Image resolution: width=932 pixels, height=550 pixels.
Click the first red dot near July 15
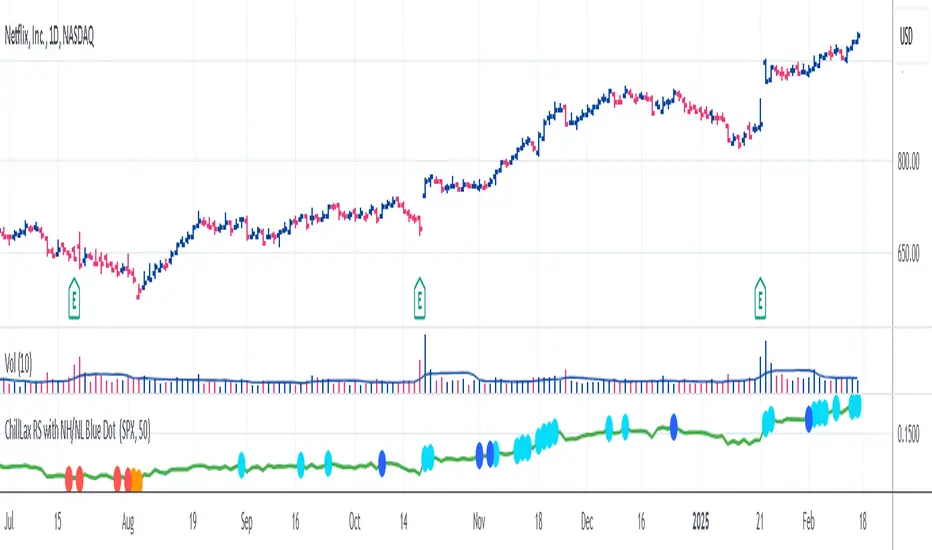69,479
